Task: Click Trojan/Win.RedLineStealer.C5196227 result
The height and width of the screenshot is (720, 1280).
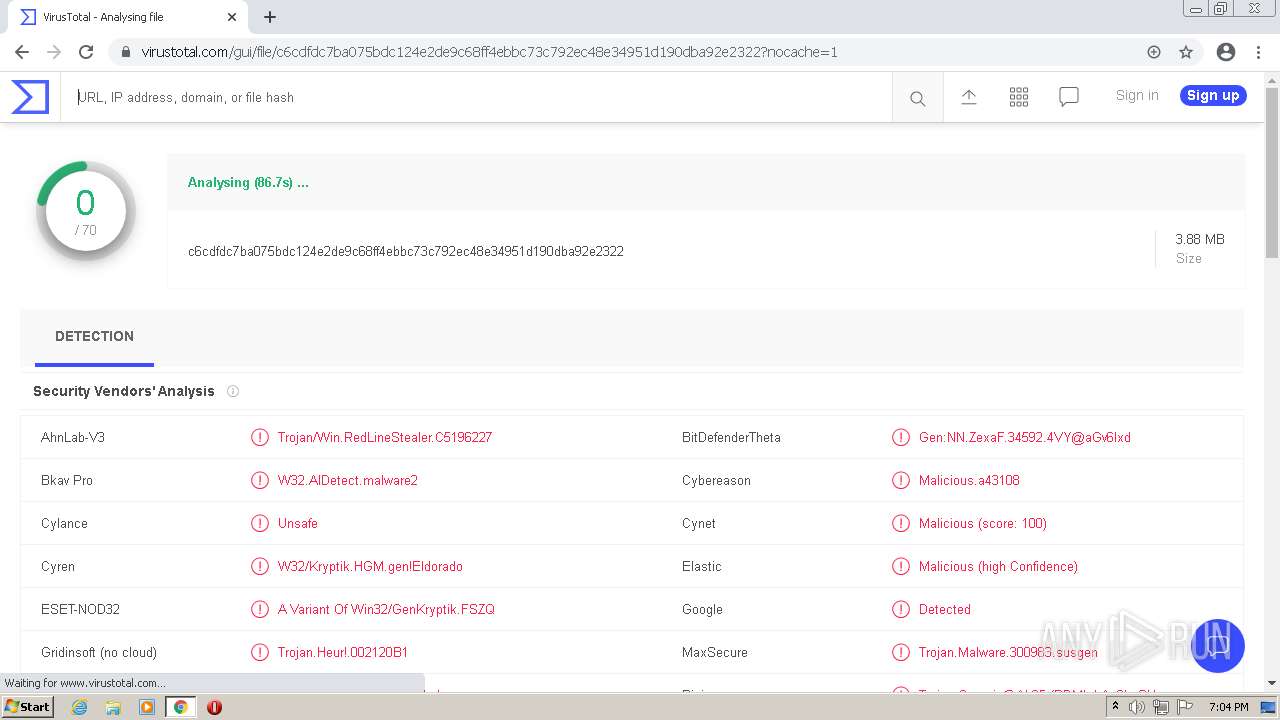Action: [x=385, y=437]
